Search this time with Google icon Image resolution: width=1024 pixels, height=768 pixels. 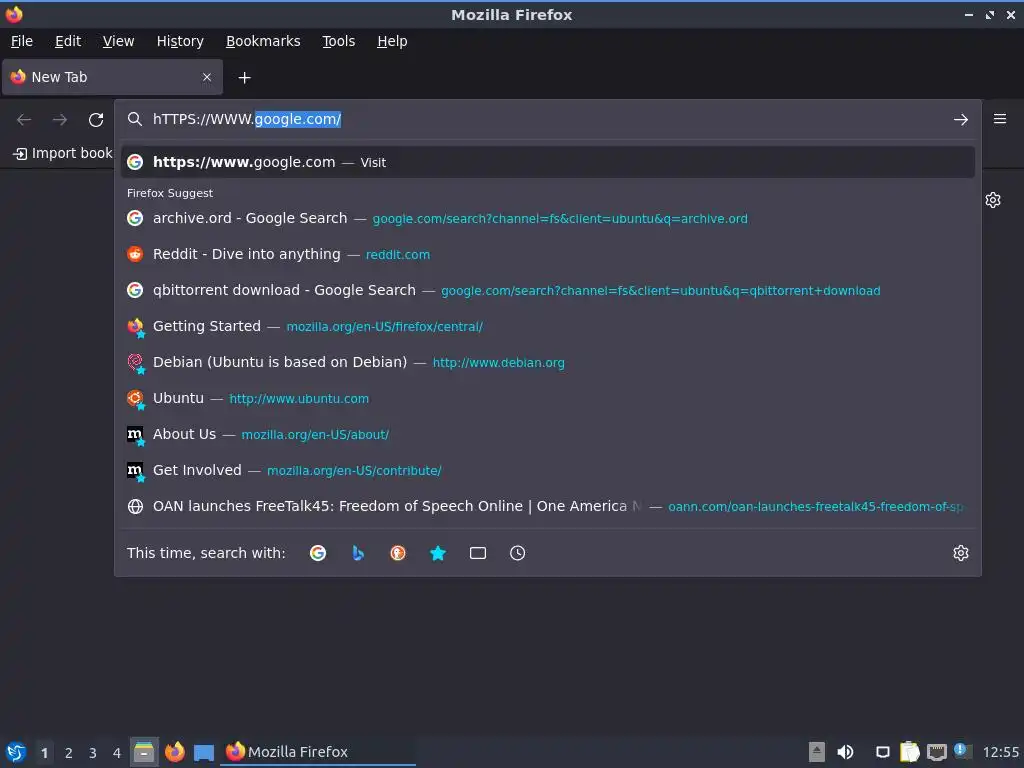pos(318,553)
